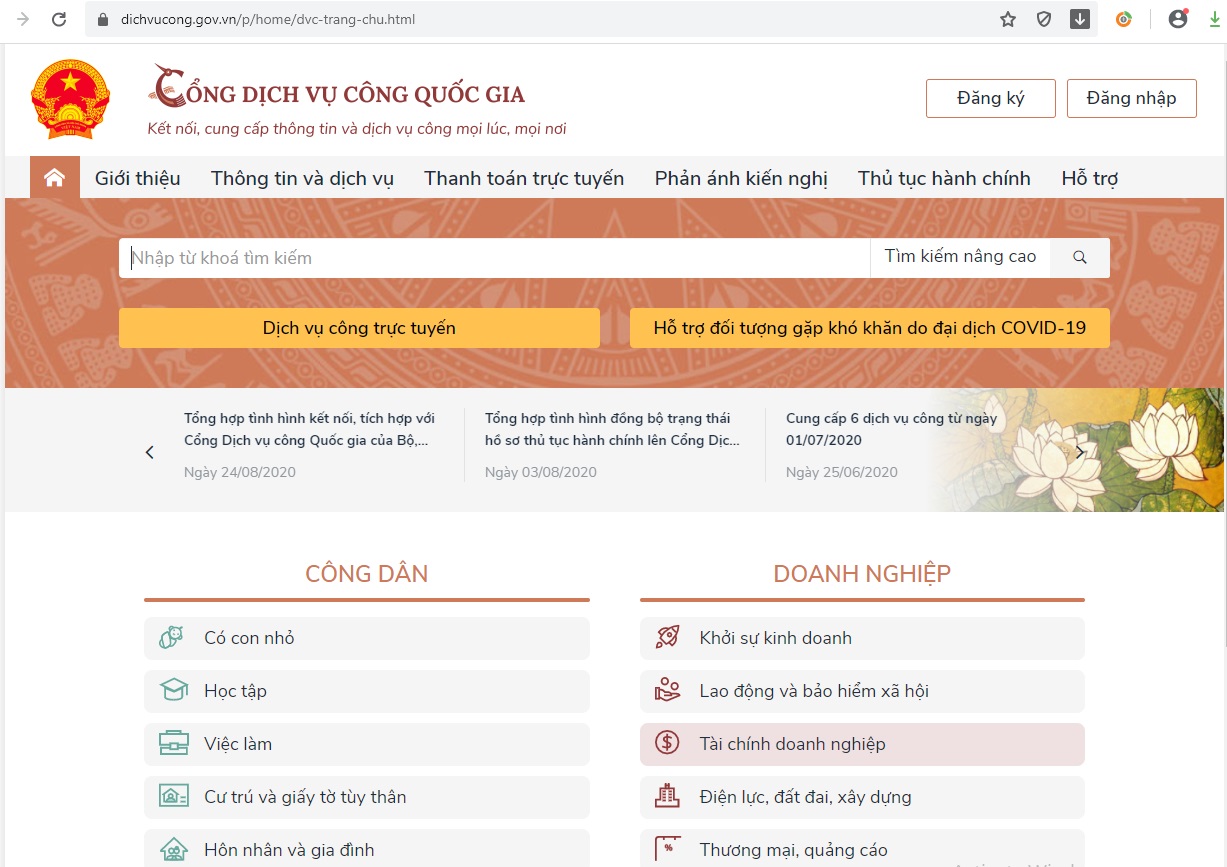Image resolution: width=1227 pixels, height=867 pixels.
Task: Click the browser address bar URL
Action: tap(268, 19)
